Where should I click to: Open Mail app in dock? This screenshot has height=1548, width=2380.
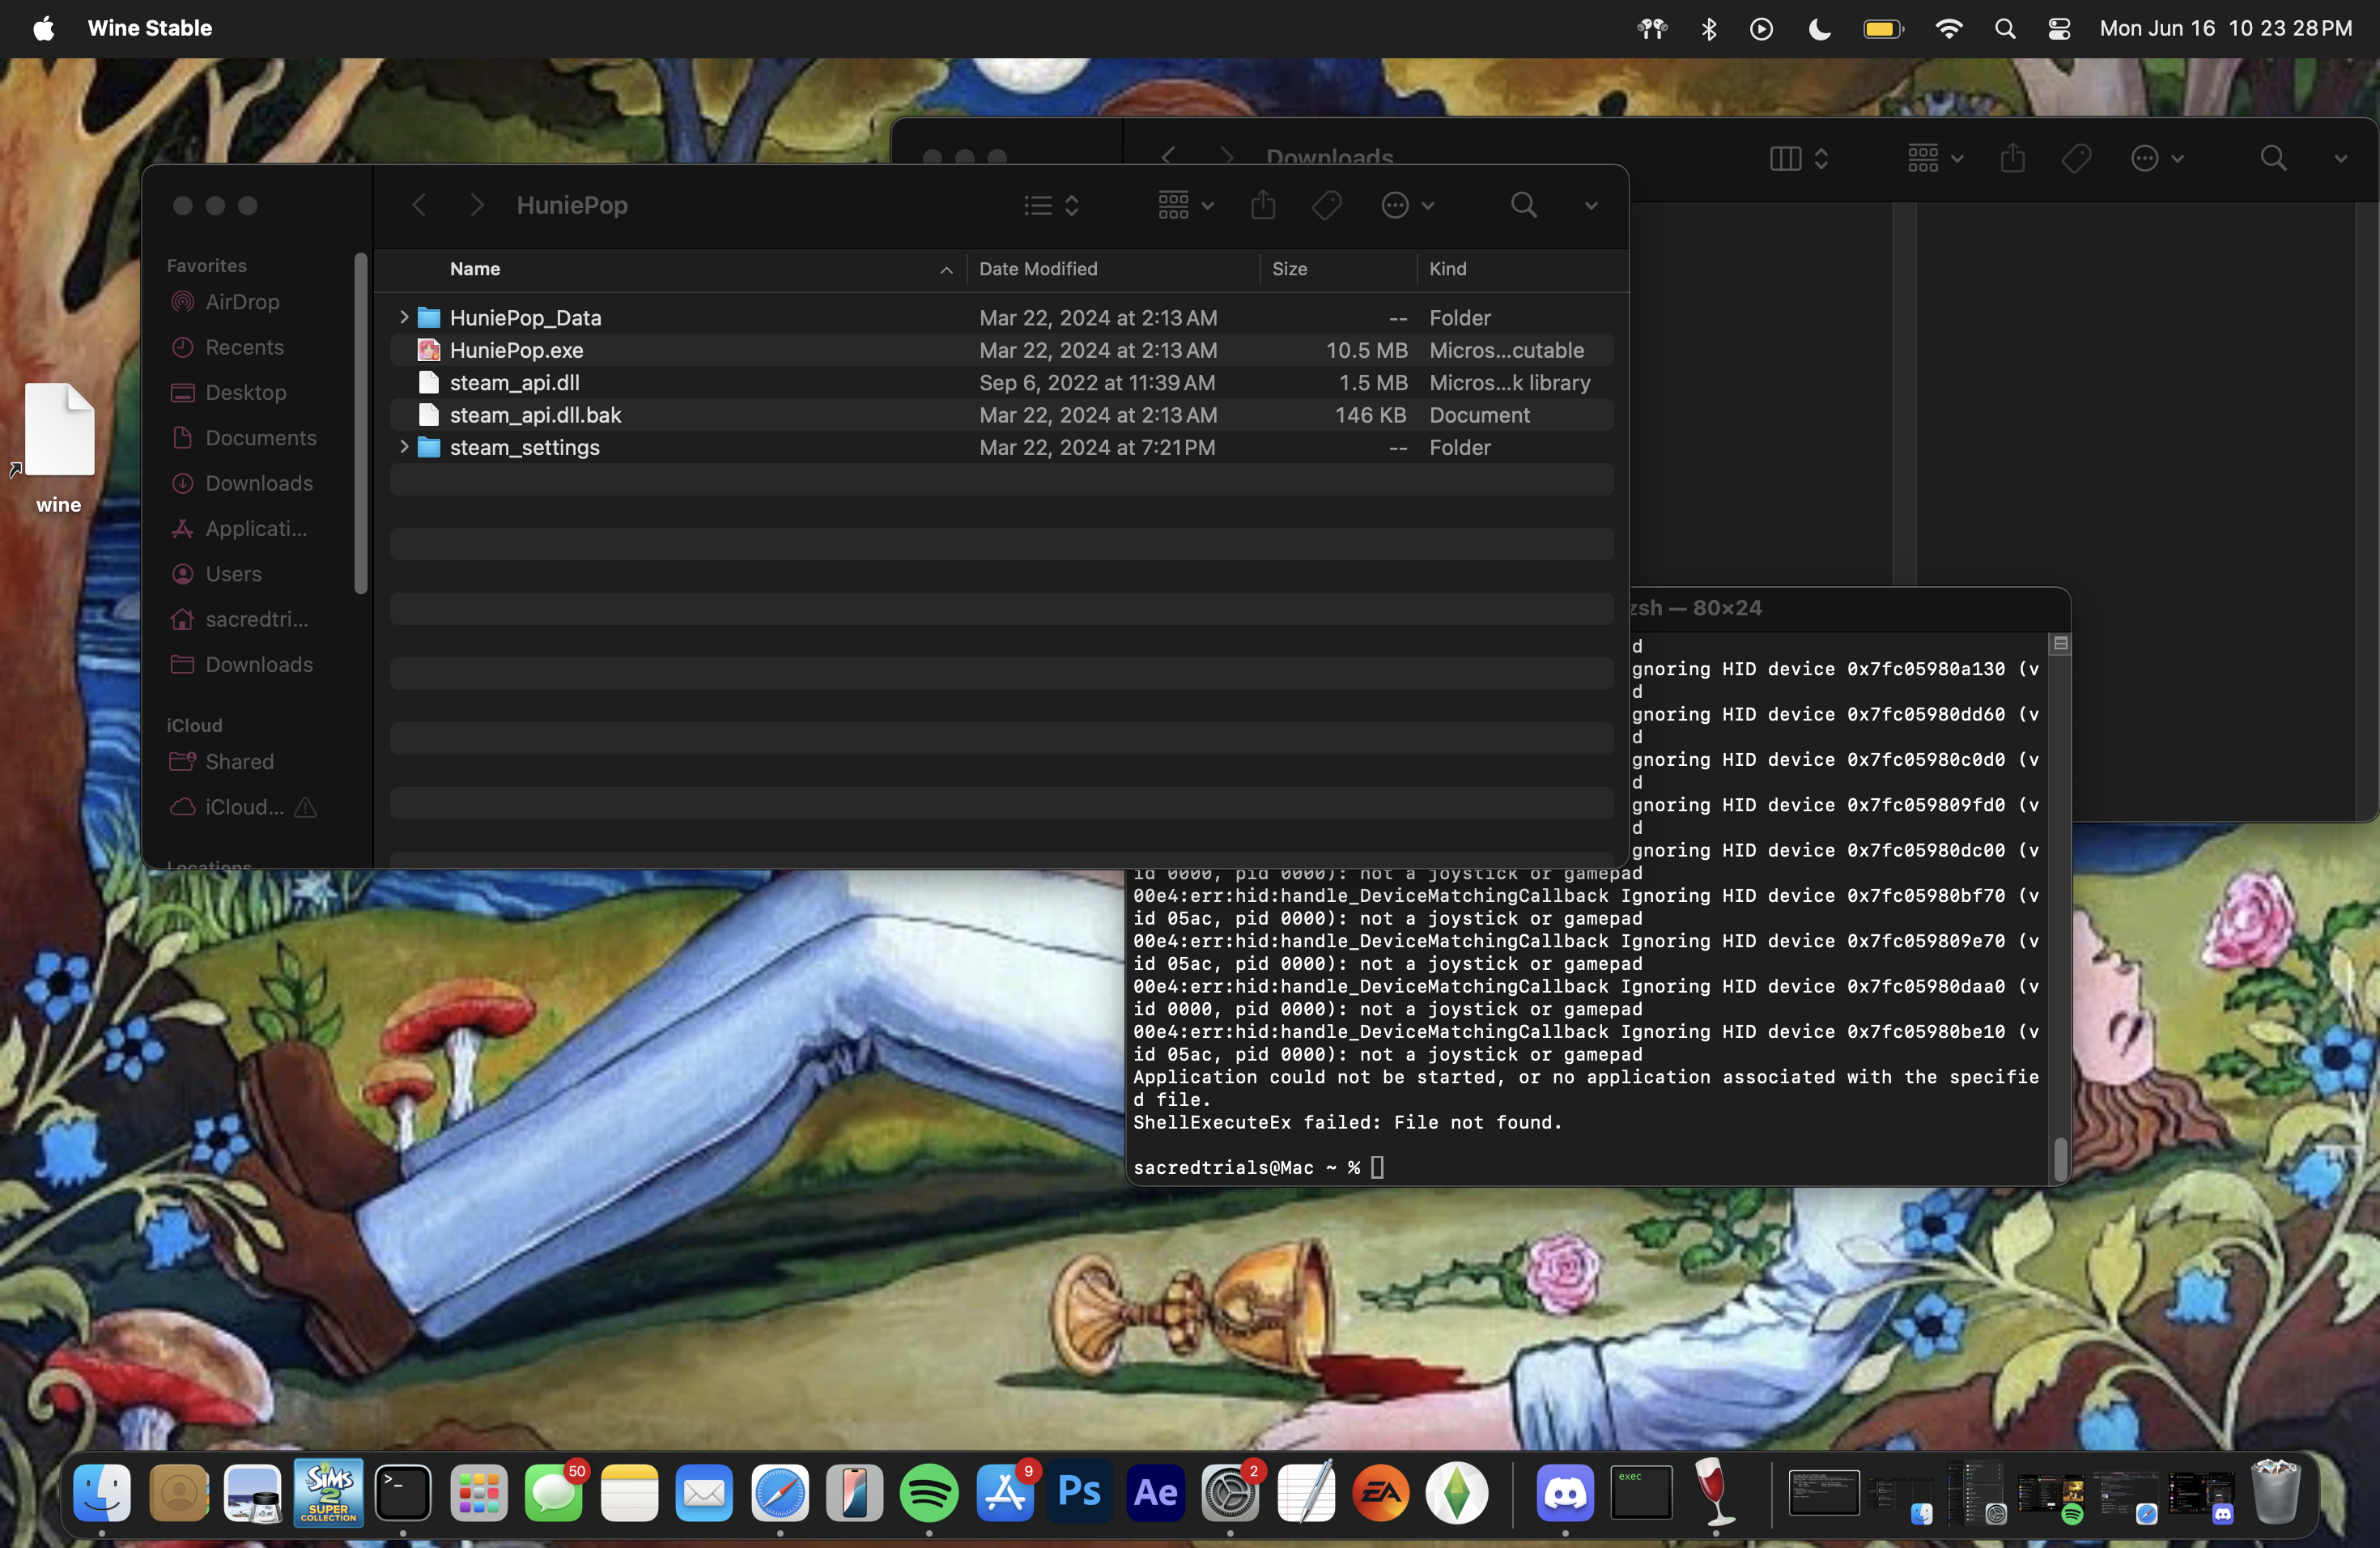coord(704,1493)
